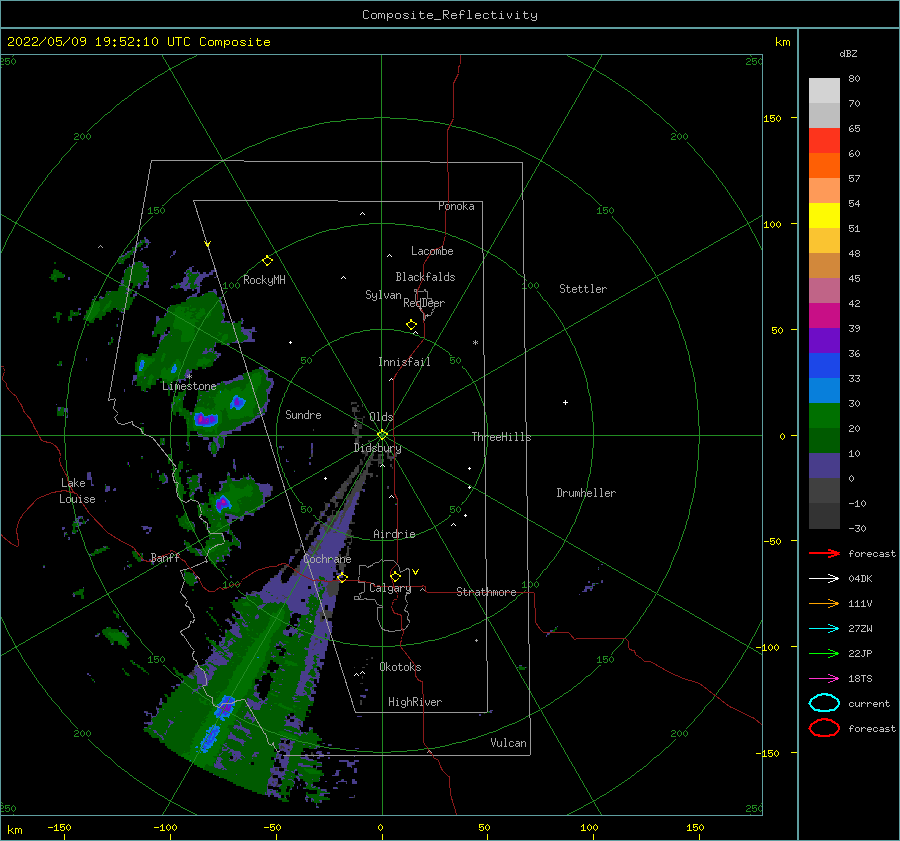
Task: Click the RedDeer city label
Action: click(424, 303)
